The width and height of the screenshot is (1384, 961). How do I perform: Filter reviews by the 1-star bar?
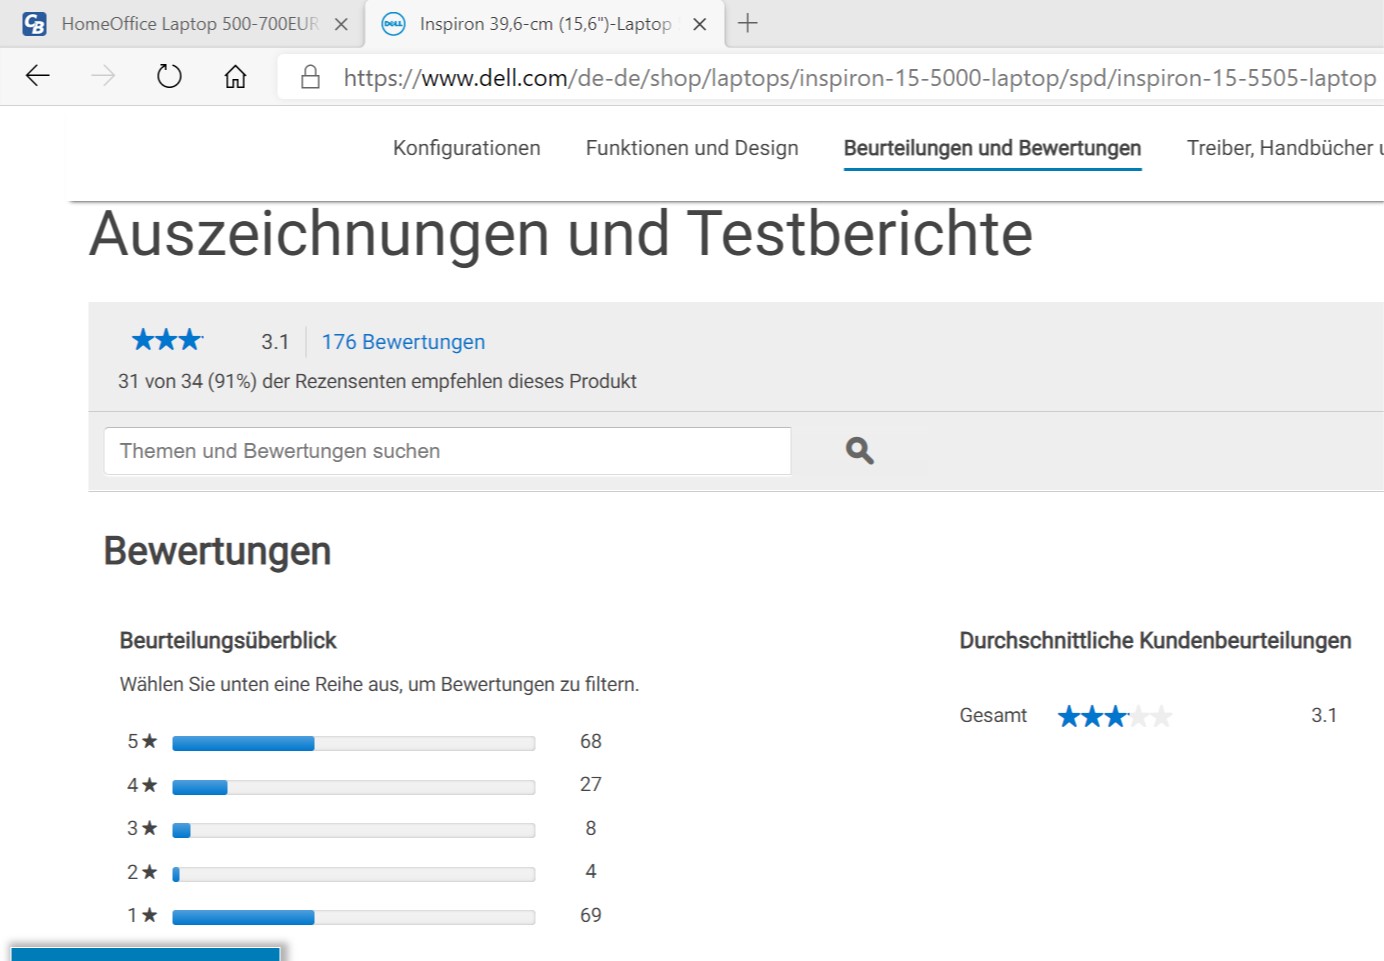click(x=353, y=917)
